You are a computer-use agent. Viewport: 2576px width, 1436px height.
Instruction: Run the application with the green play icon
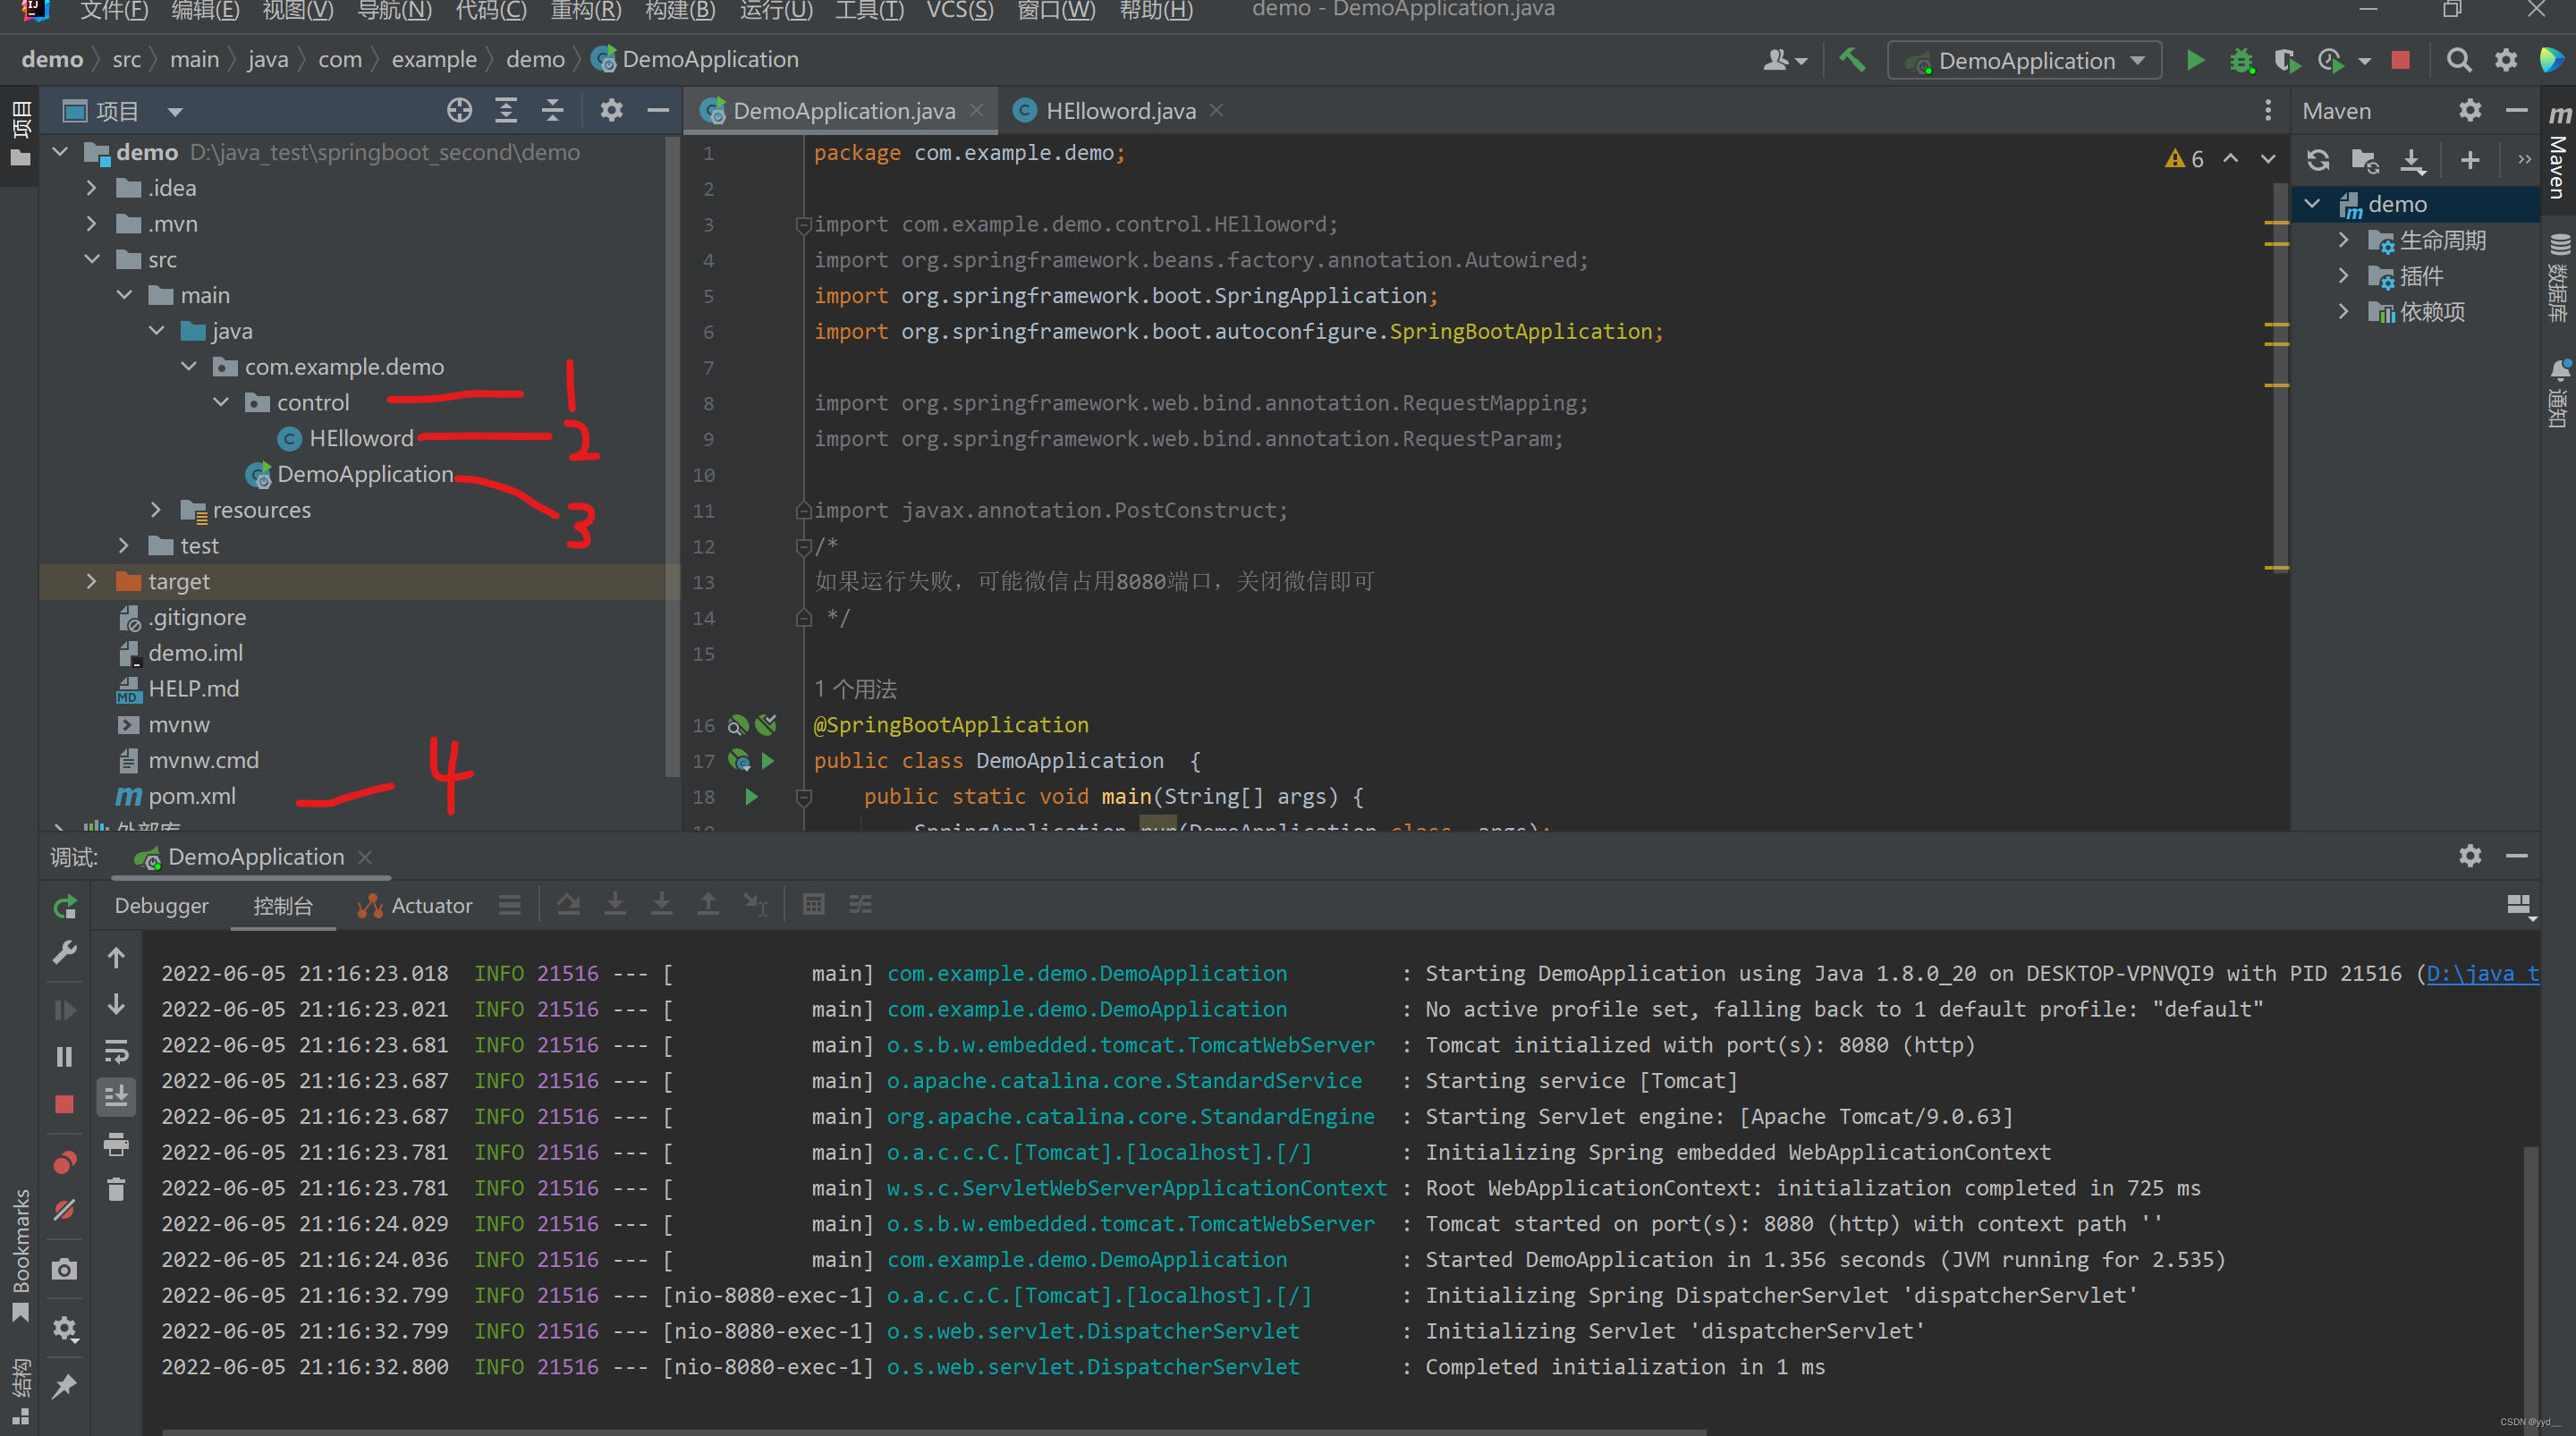tap(2195, 59)
